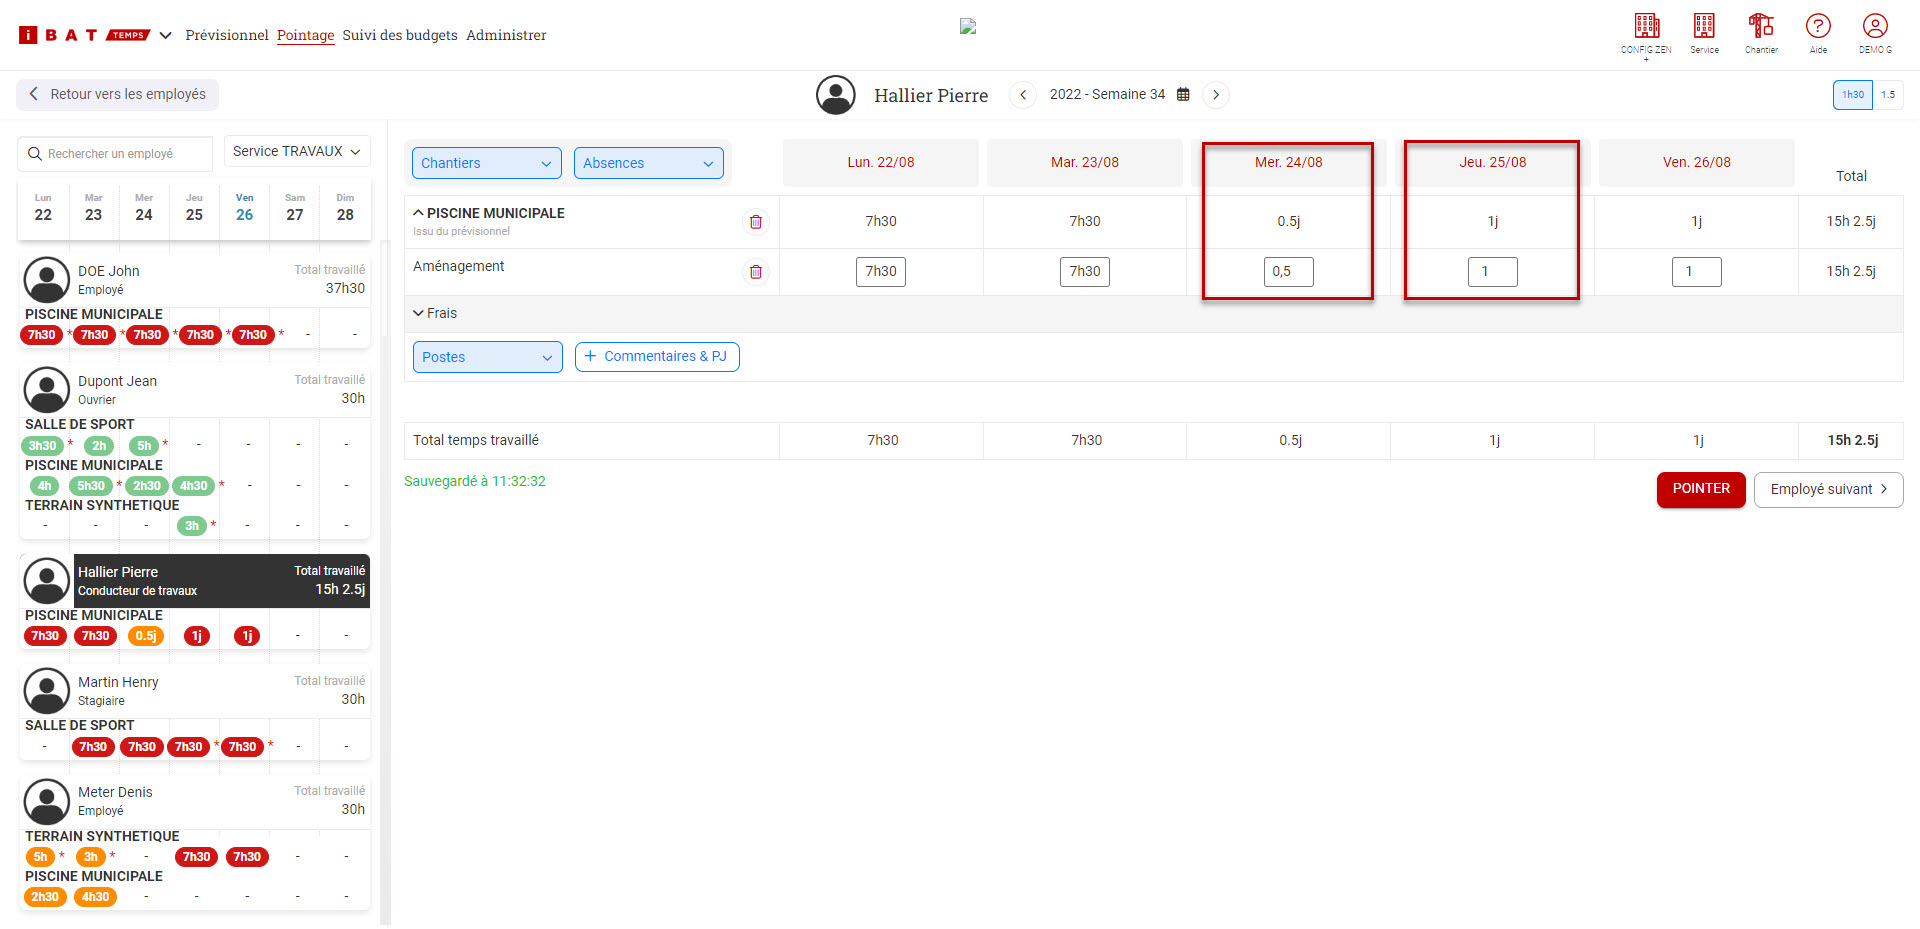Go to the next week arrow
The image size is (1920, 929).
click(x=1216, y=95)
